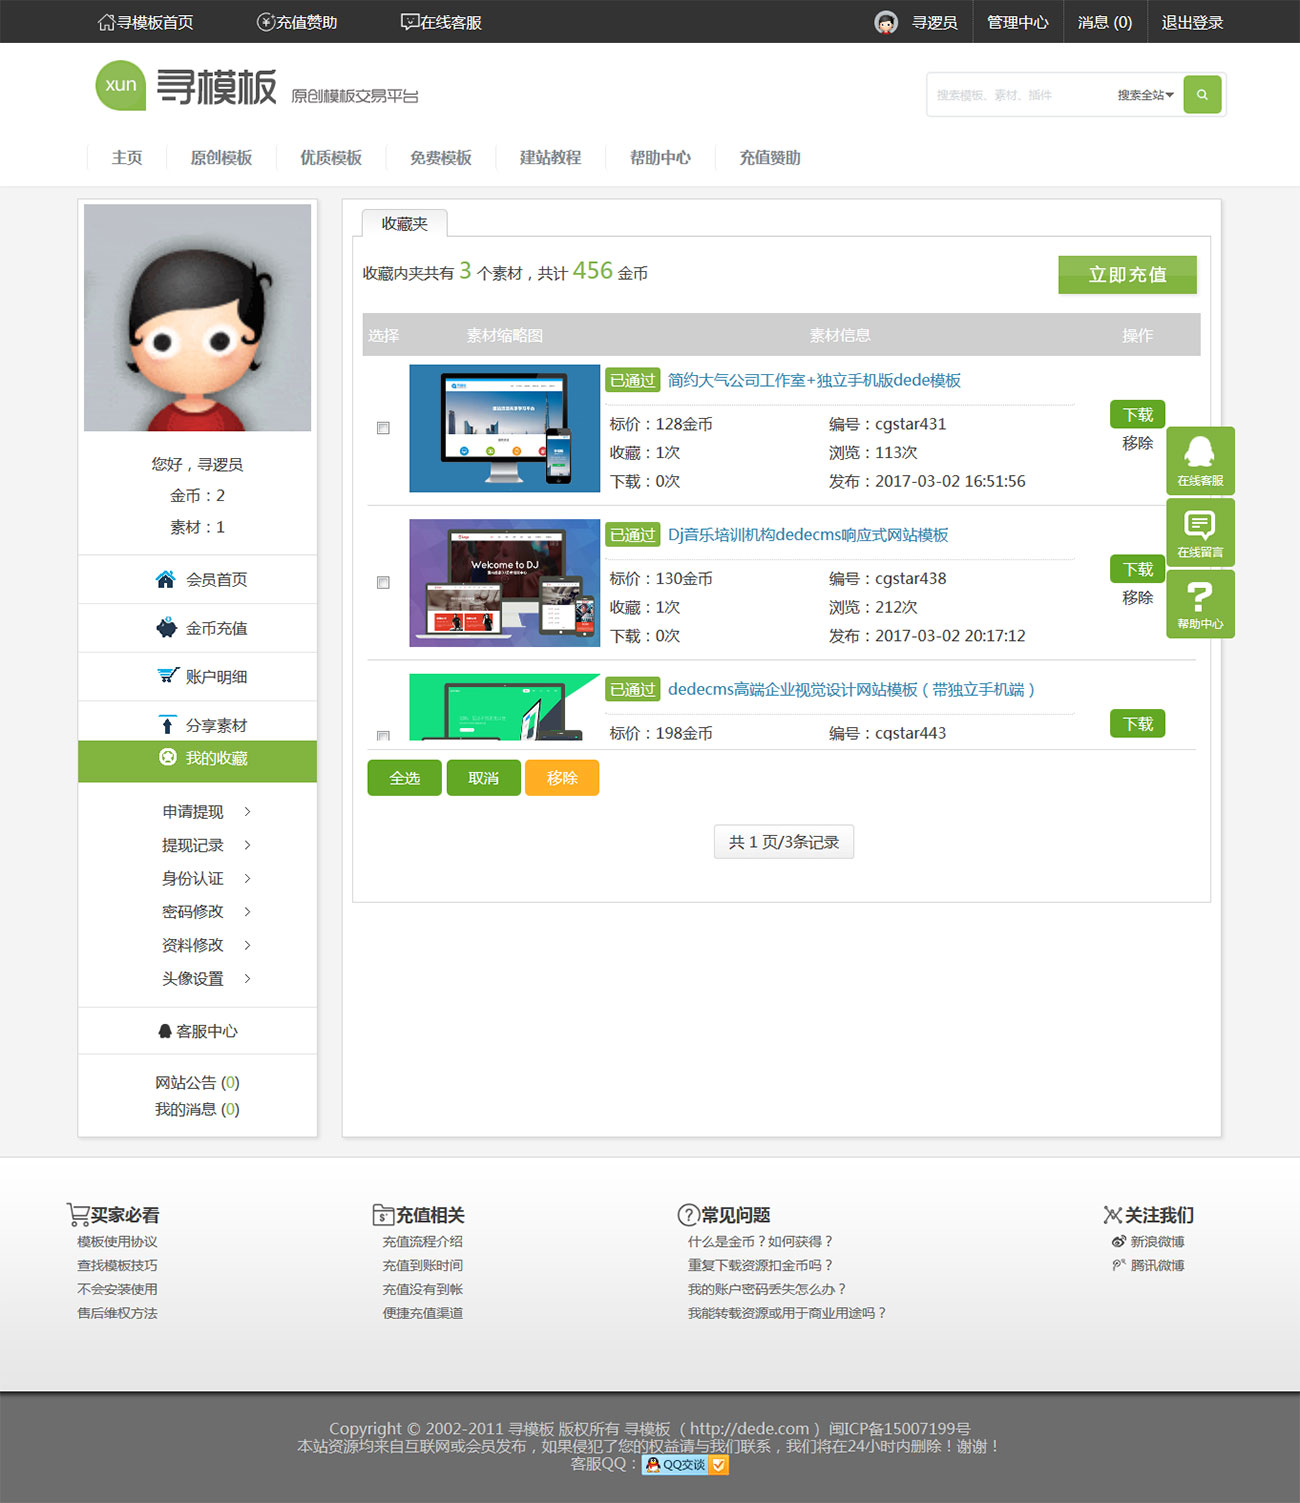
Task: Open the 原创模板 navigation menu item
Action: [x=221, y=158]
